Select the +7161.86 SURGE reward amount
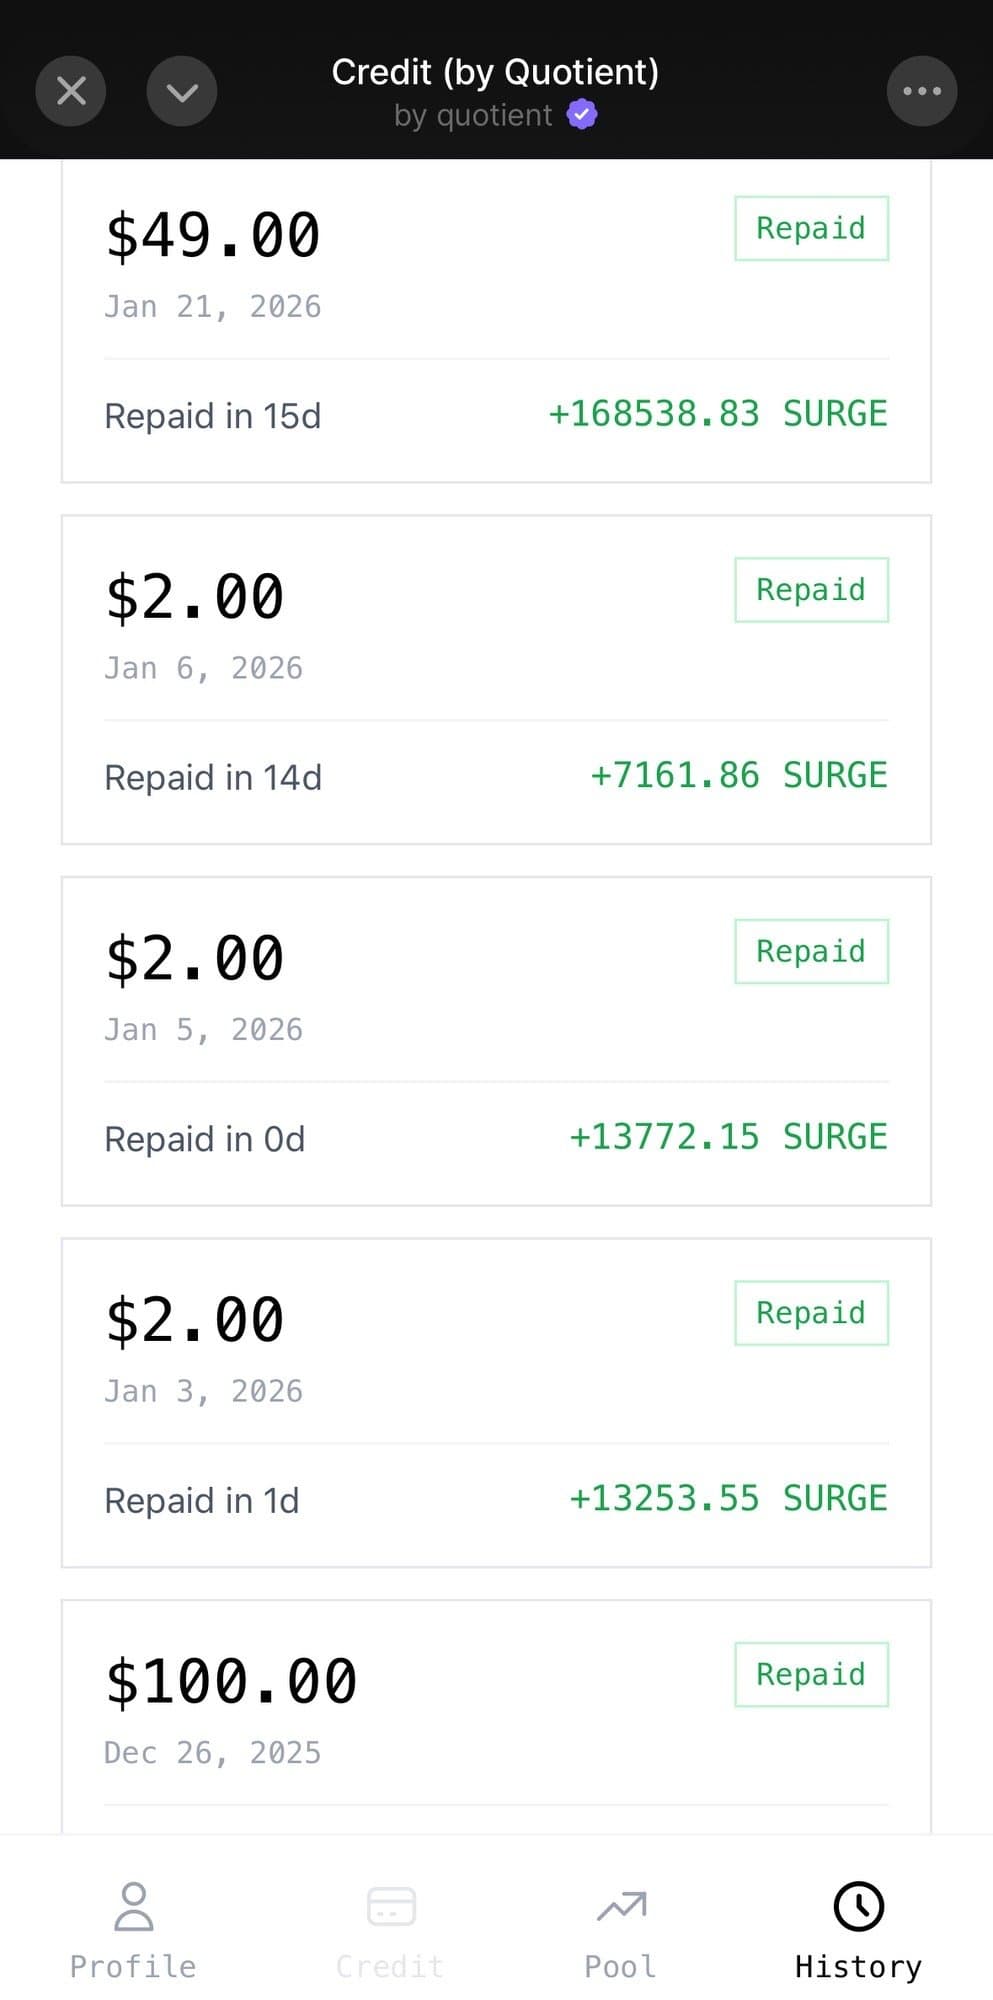The height and width of the screenshot is (2000, 993). coord(738,776)
